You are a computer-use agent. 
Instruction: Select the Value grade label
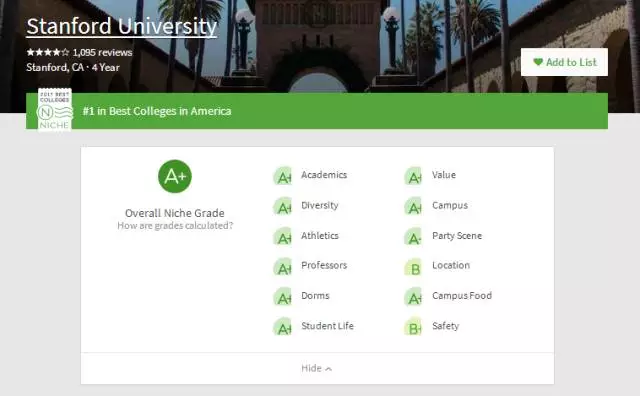click(444, 175)
